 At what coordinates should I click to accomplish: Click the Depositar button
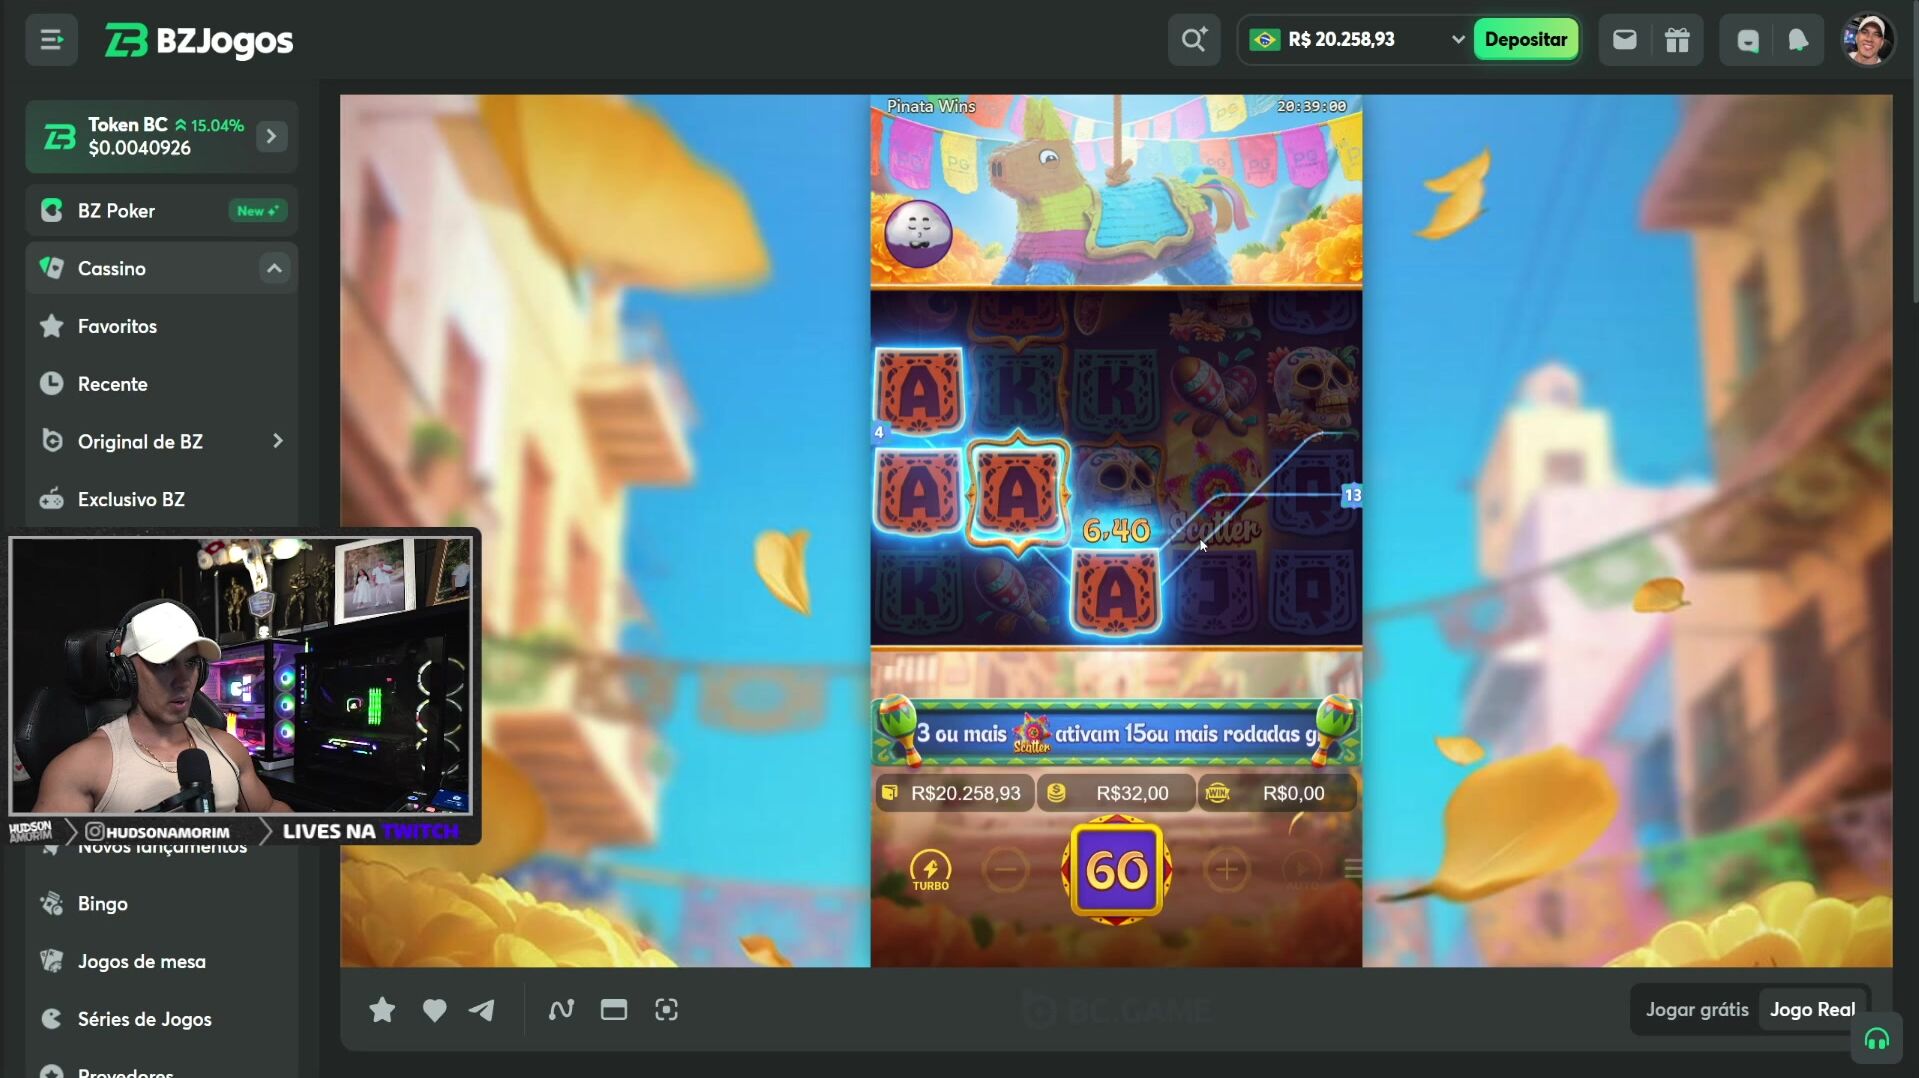pyautogui.click(x=1525, y=40)
